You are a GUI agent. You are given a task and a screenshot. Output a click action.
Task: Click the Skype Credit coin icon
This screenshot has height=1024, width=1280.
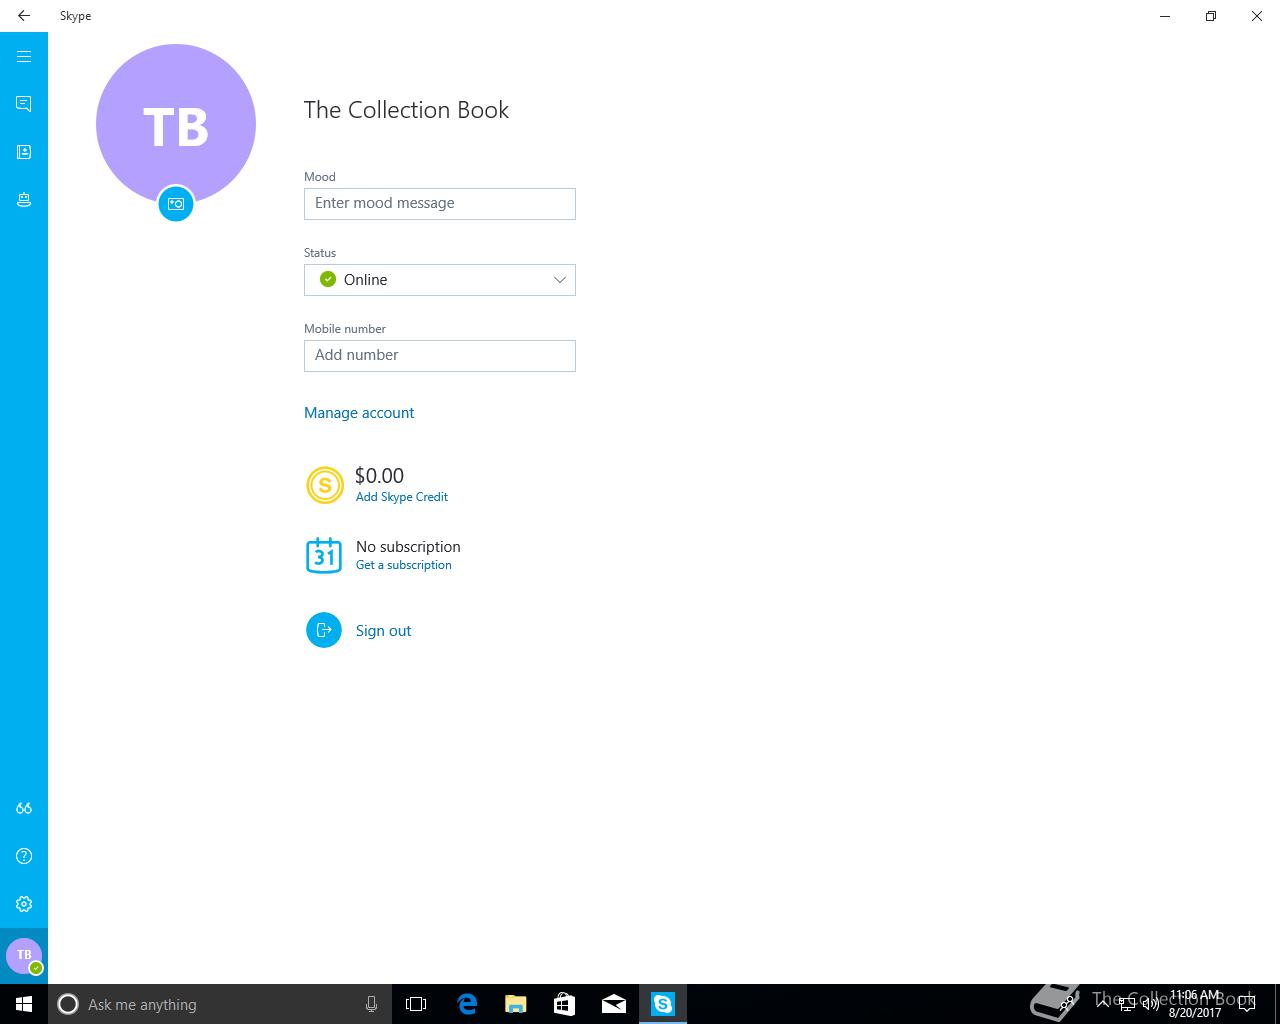(x=324, y=485)
